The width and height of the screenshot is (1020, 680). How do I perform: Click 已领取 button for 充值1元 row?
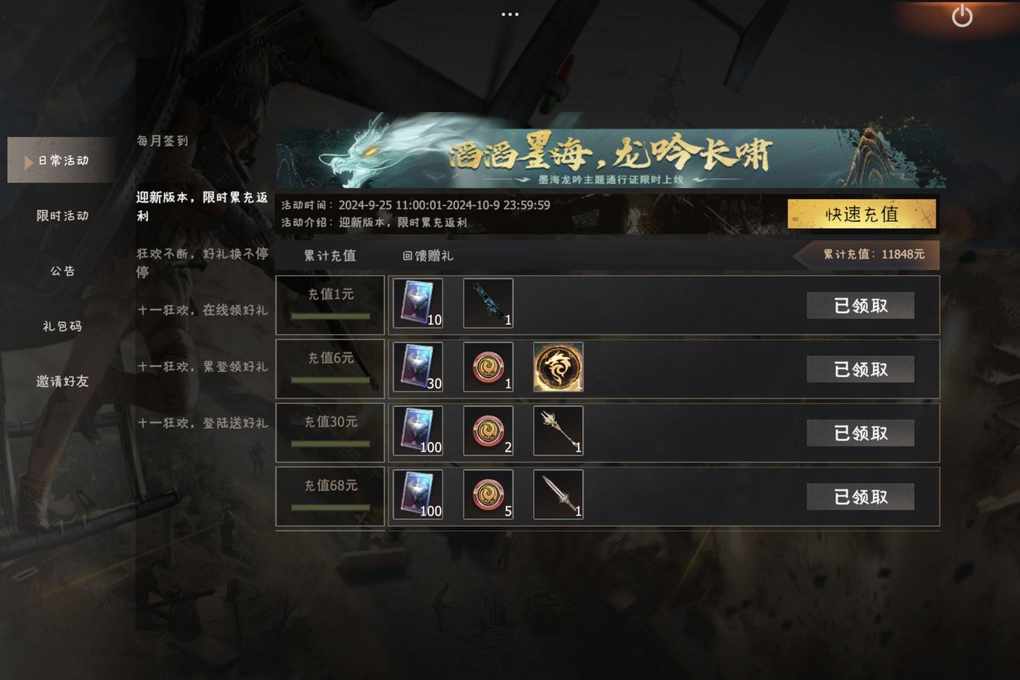point(860,305)
